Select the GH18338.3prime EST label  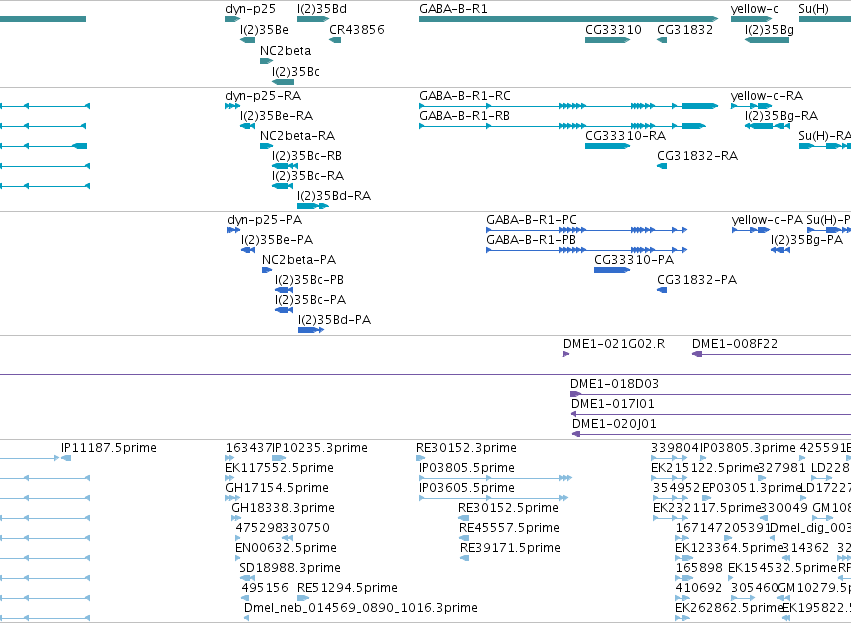coord(283,508)
